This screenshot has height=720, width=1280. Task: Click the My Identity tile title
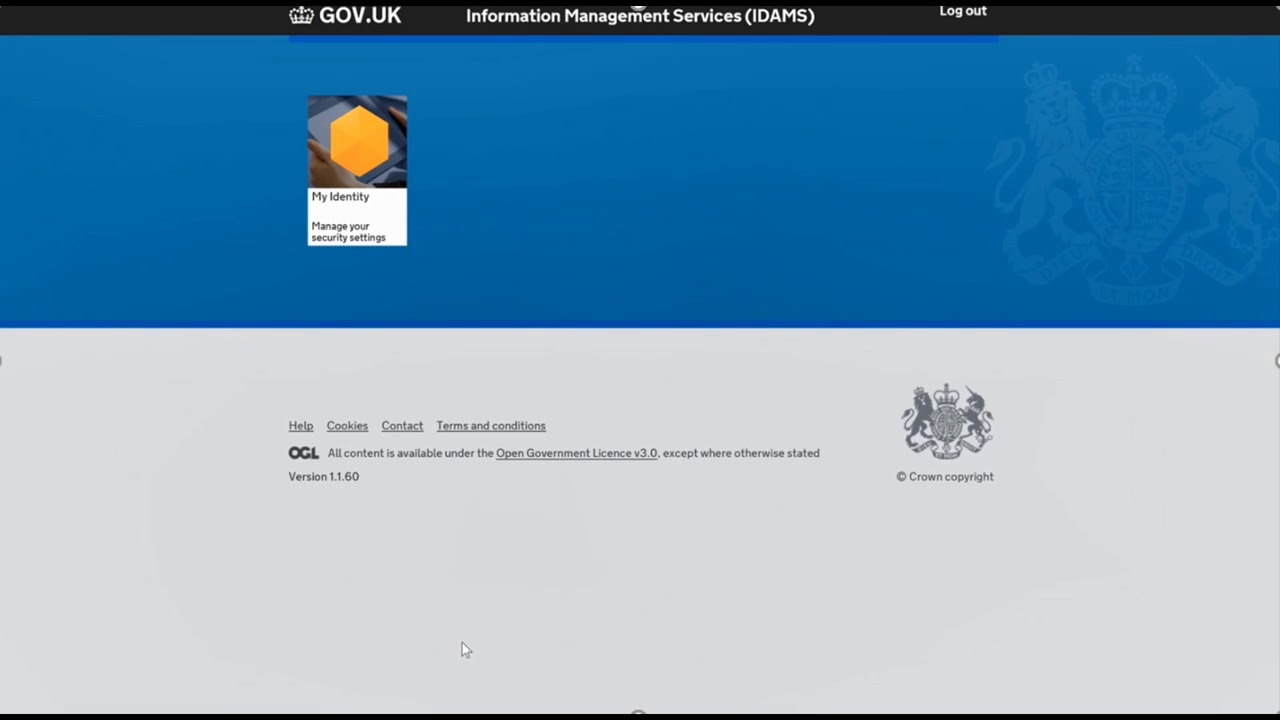click(340, 197)
